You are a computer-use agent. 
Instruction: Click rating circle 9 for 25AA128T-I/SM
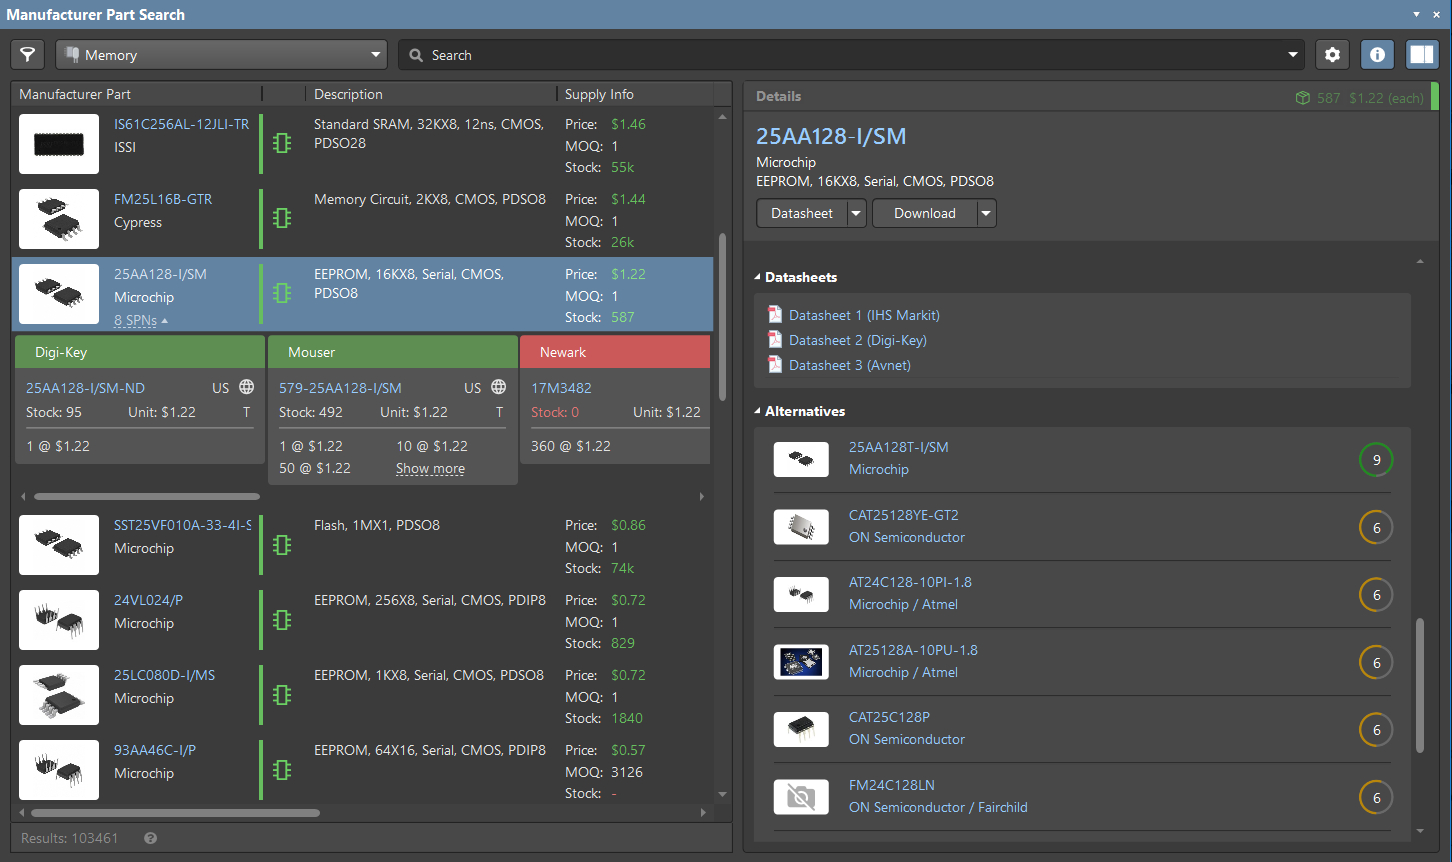[x=1376, y=460]
